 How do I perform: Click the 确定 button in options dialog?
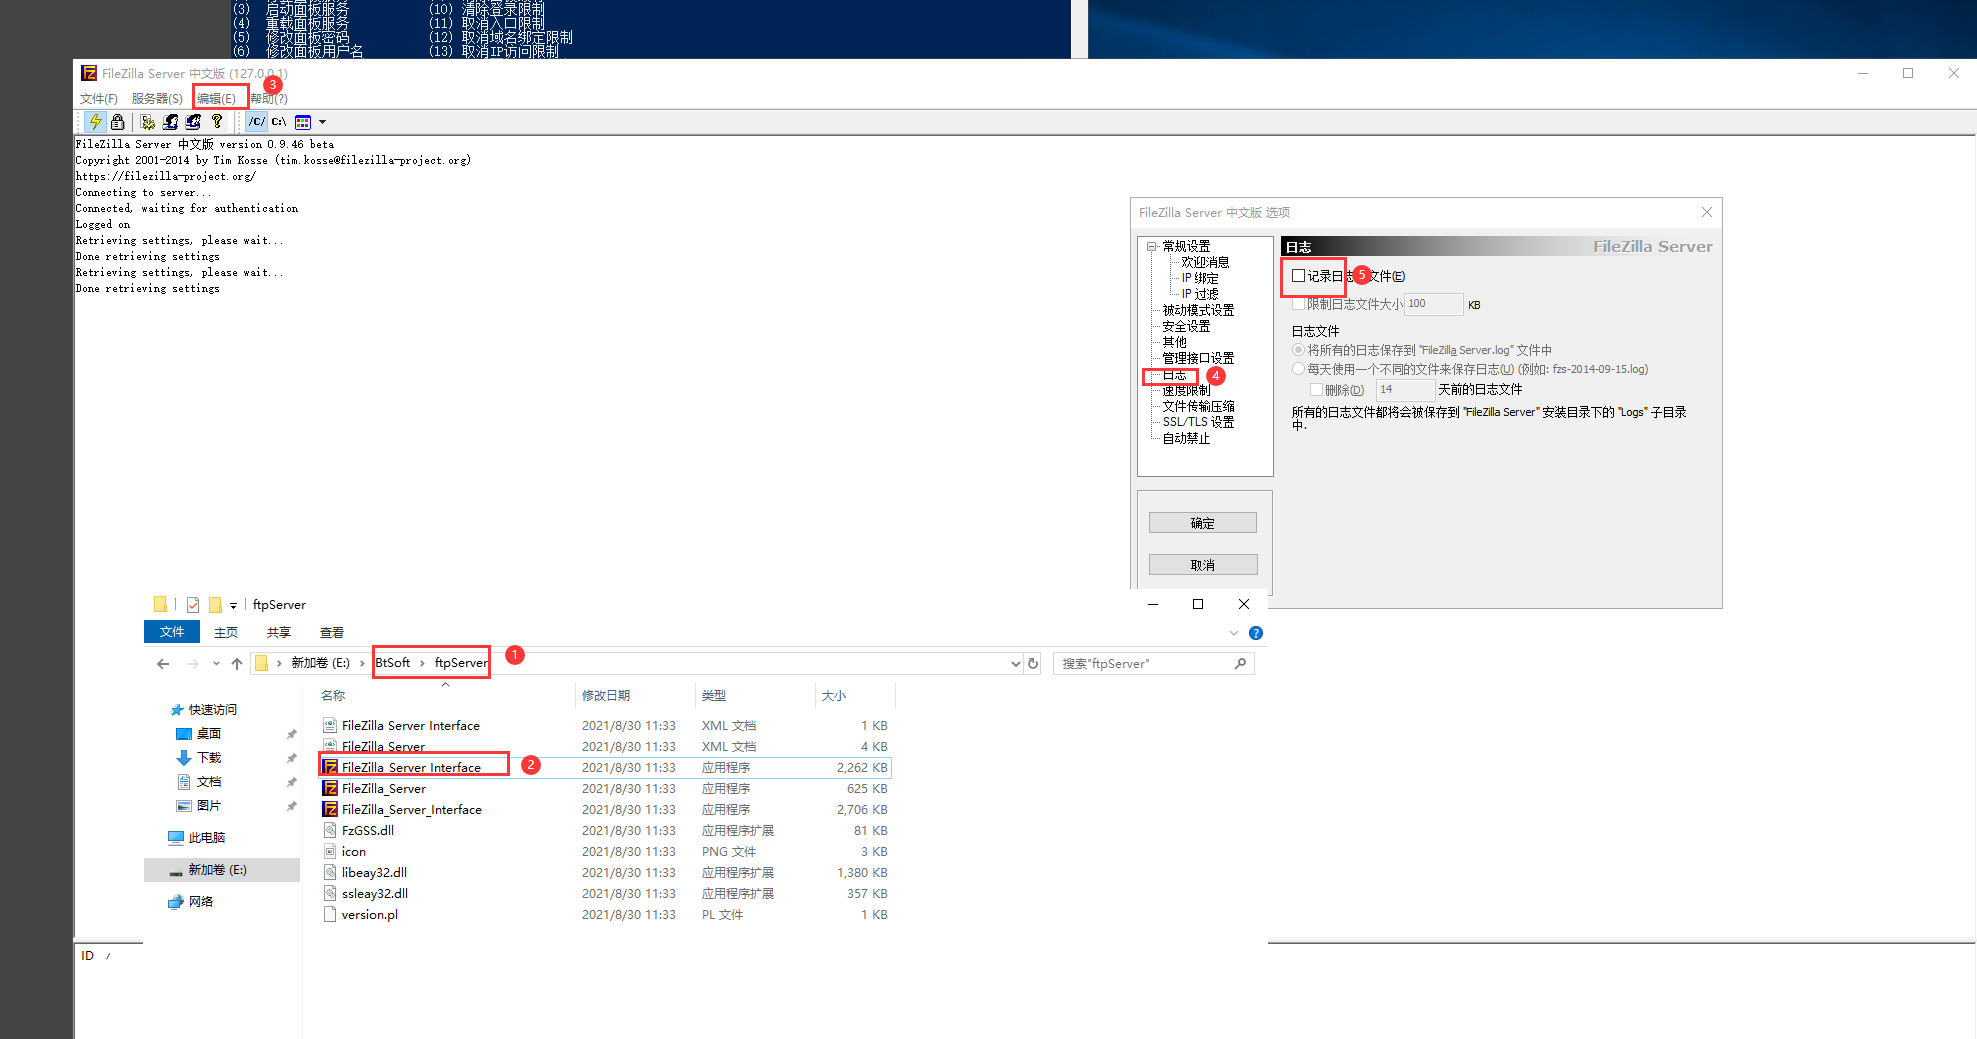click(1203, 523)
